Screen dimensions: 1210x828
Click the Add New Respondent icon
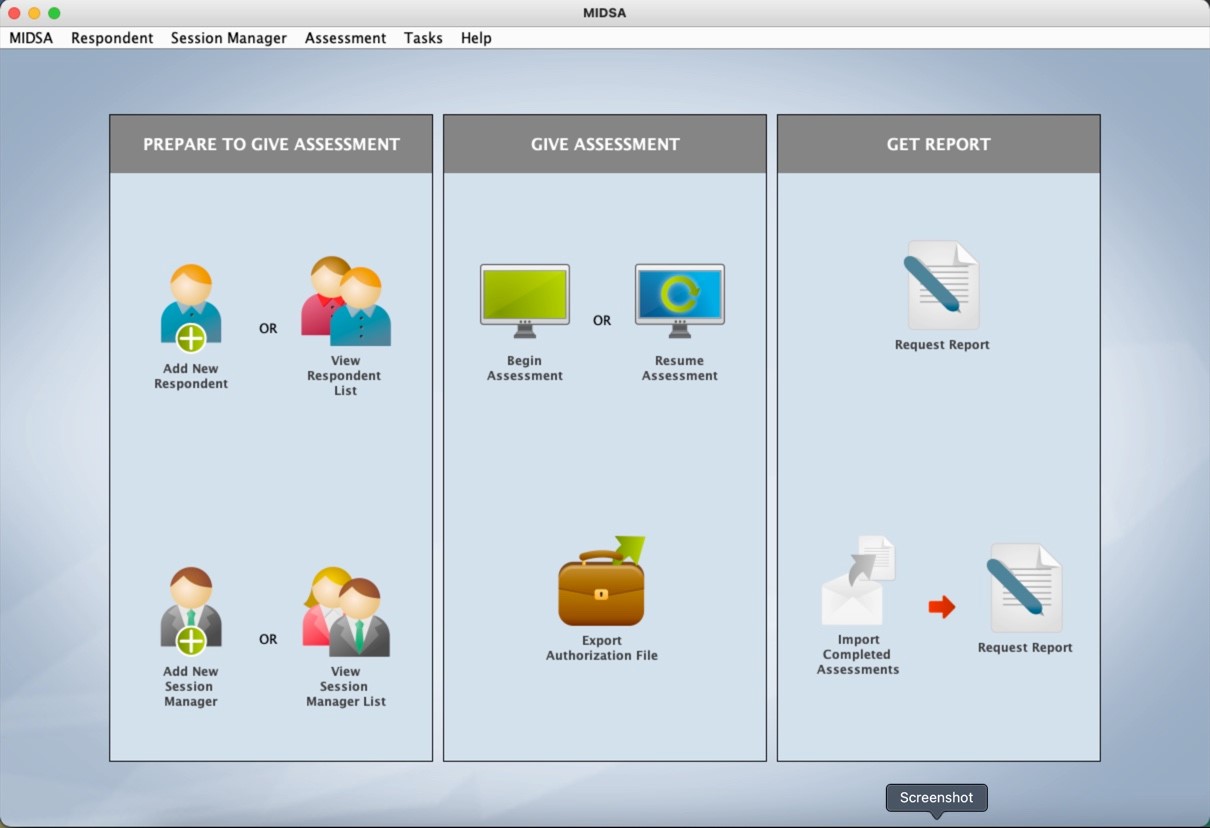coord(191,309)
